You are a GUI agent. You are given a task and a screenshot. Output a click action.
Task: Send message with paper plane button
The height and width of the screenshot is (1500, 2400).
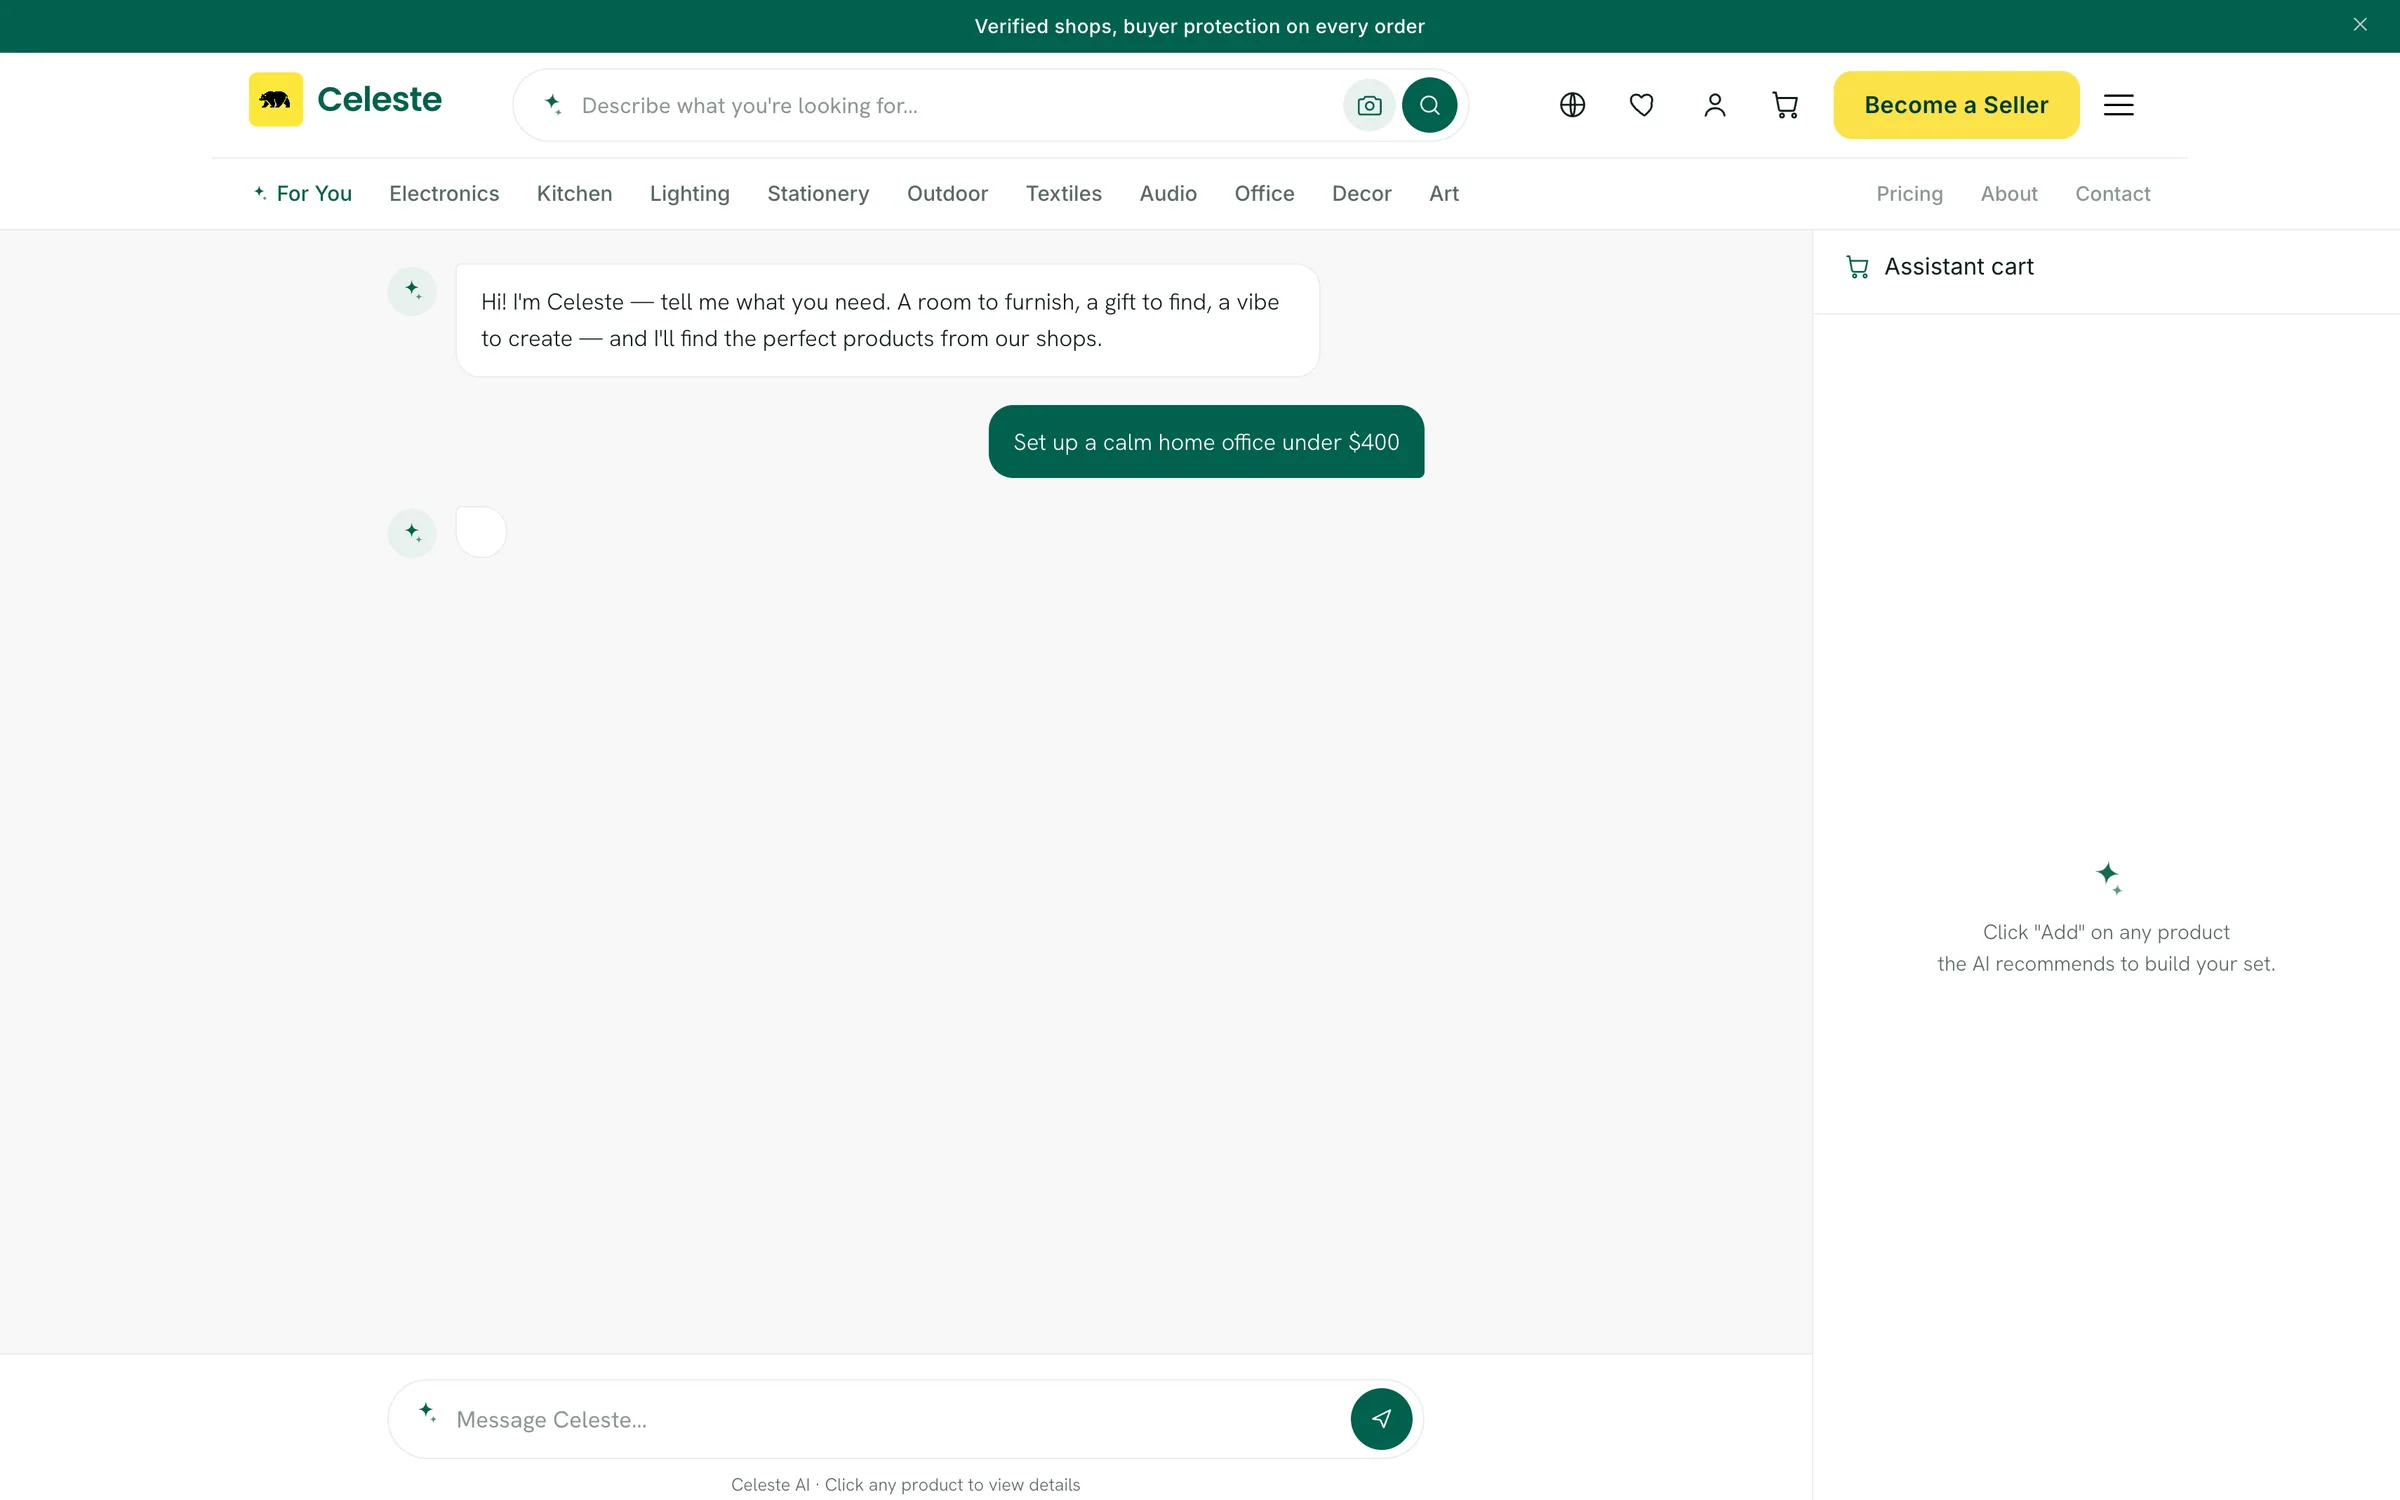[1381, 1418]
